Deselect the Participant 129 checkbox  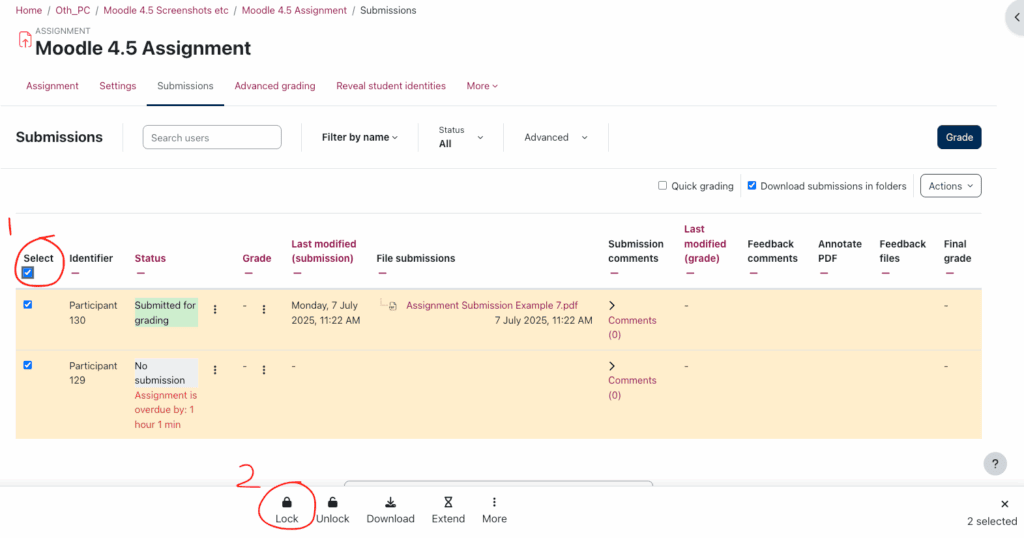(x=28, y=365)
